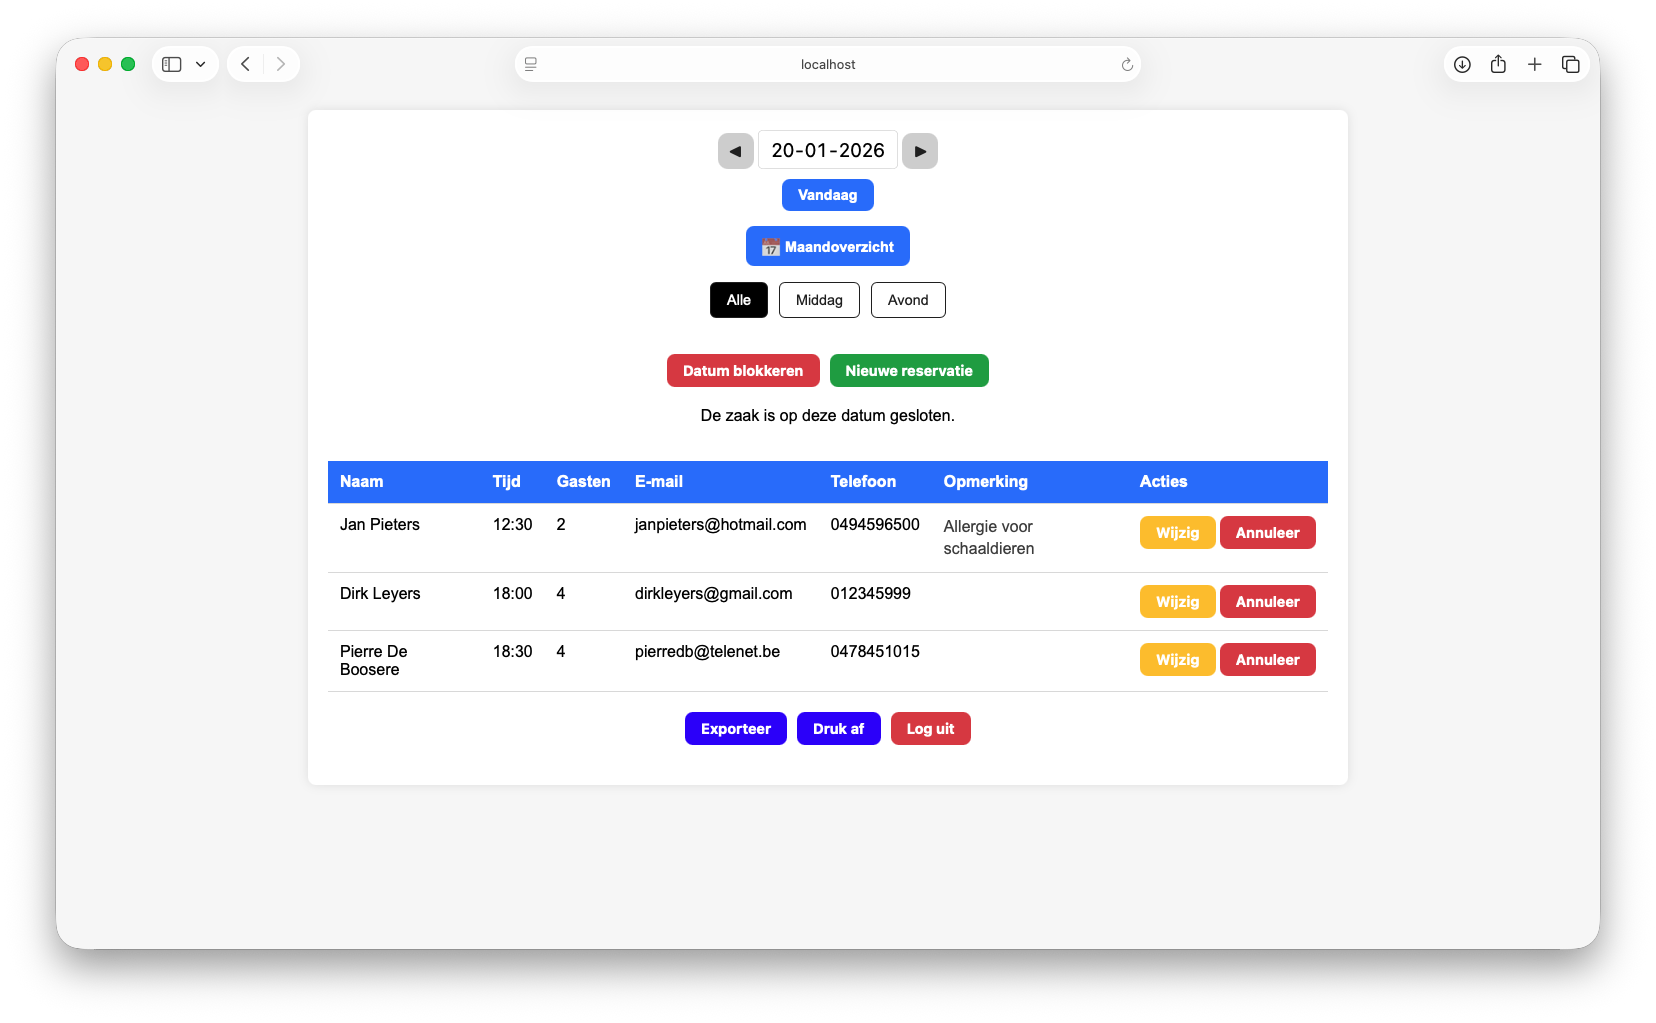The height and width of the screenshot is (1023, 1656).
Task: Open the Maandoverzicht calendar view
Action: pos(827,246)
